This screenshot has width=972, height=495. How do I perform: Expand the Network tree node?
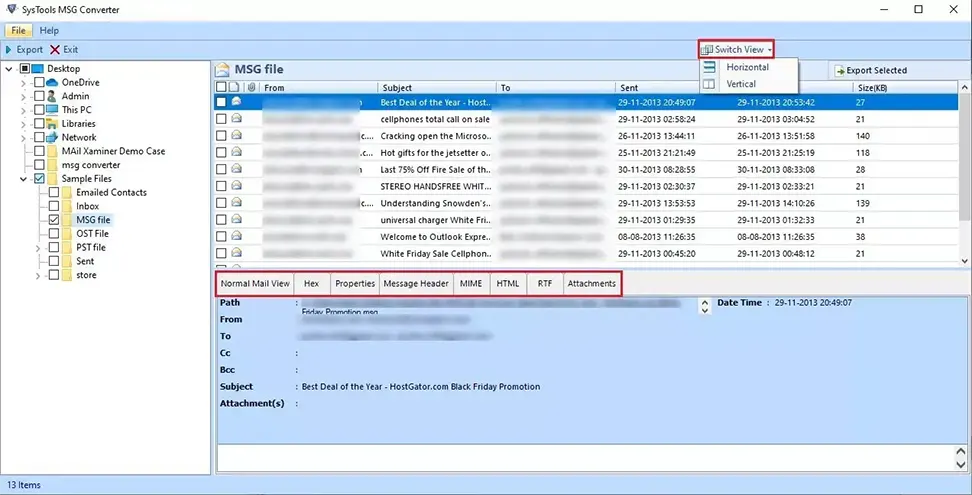click(x=24, y=138)
